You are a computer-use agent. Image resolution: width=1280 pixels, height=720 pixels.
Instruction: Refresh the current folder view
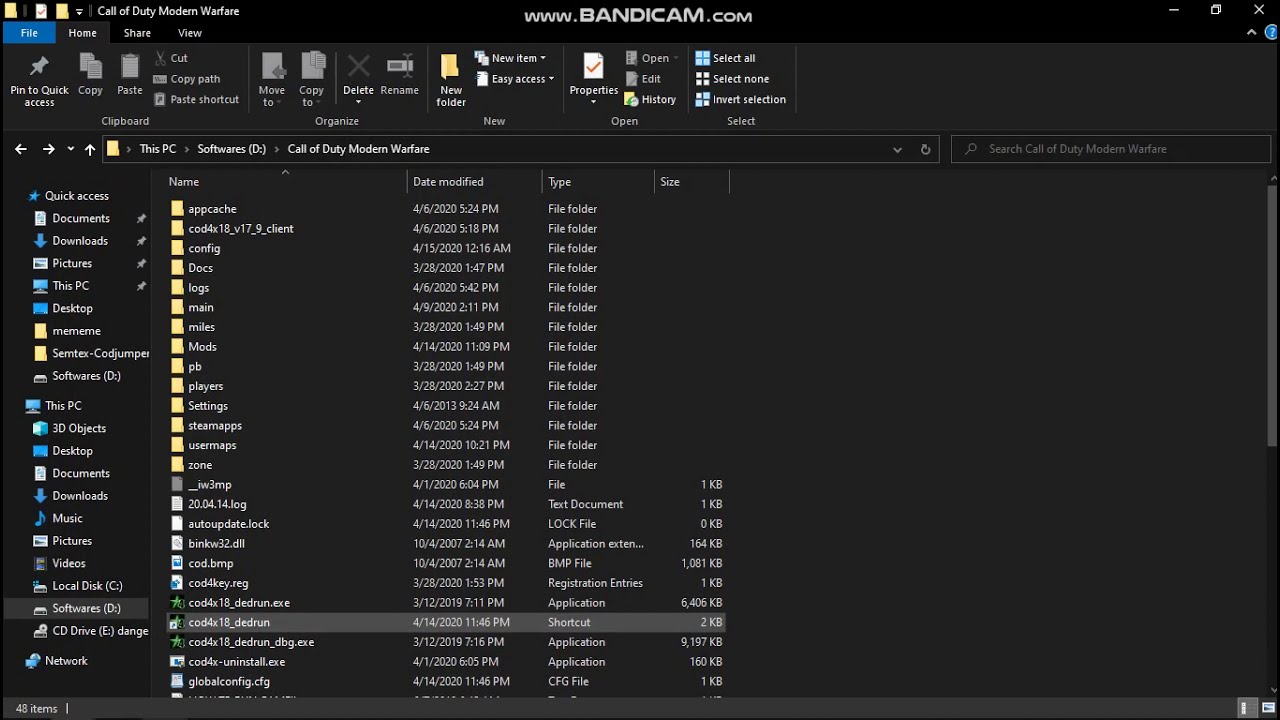click(x=925, y=149)
